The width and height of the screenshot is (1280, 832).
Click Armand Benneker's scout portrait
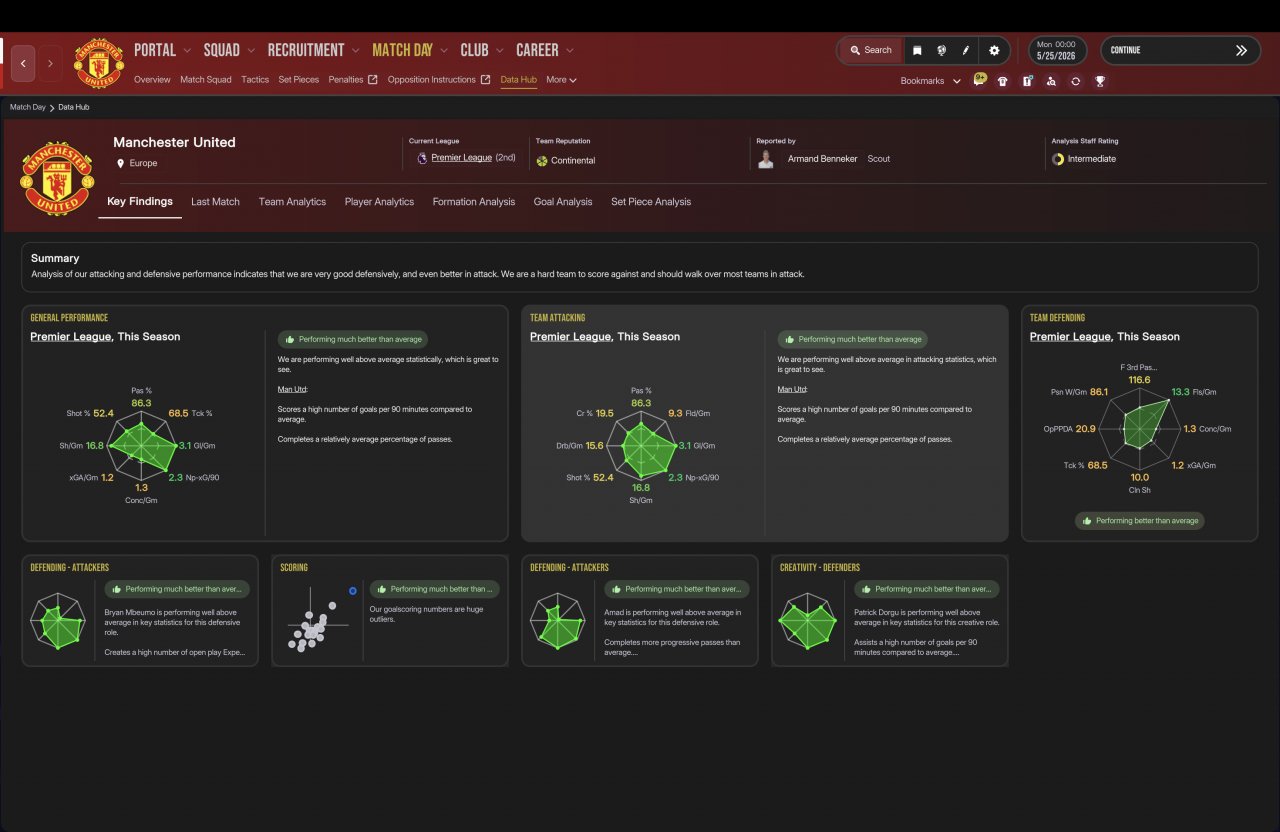[x=766, y=159]
